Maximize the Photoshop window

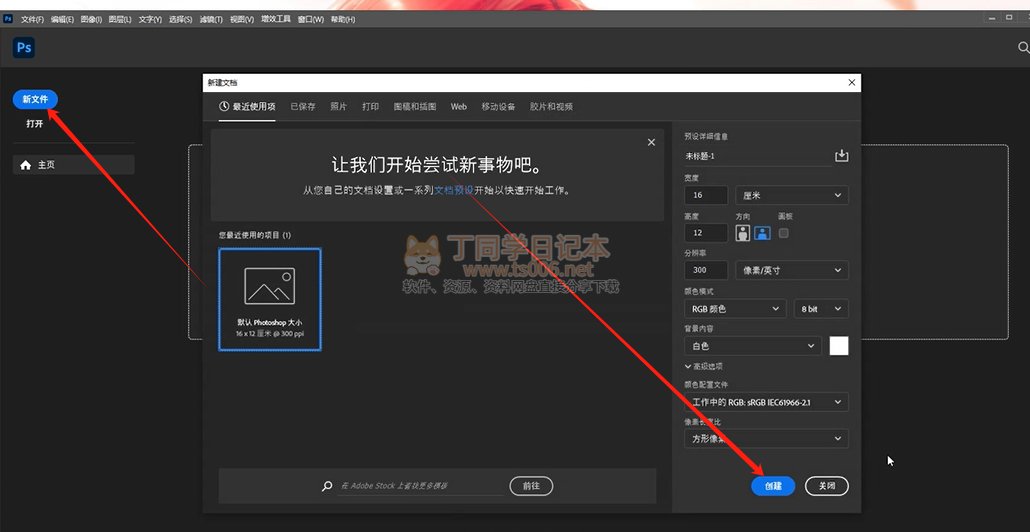[1009, 18]
